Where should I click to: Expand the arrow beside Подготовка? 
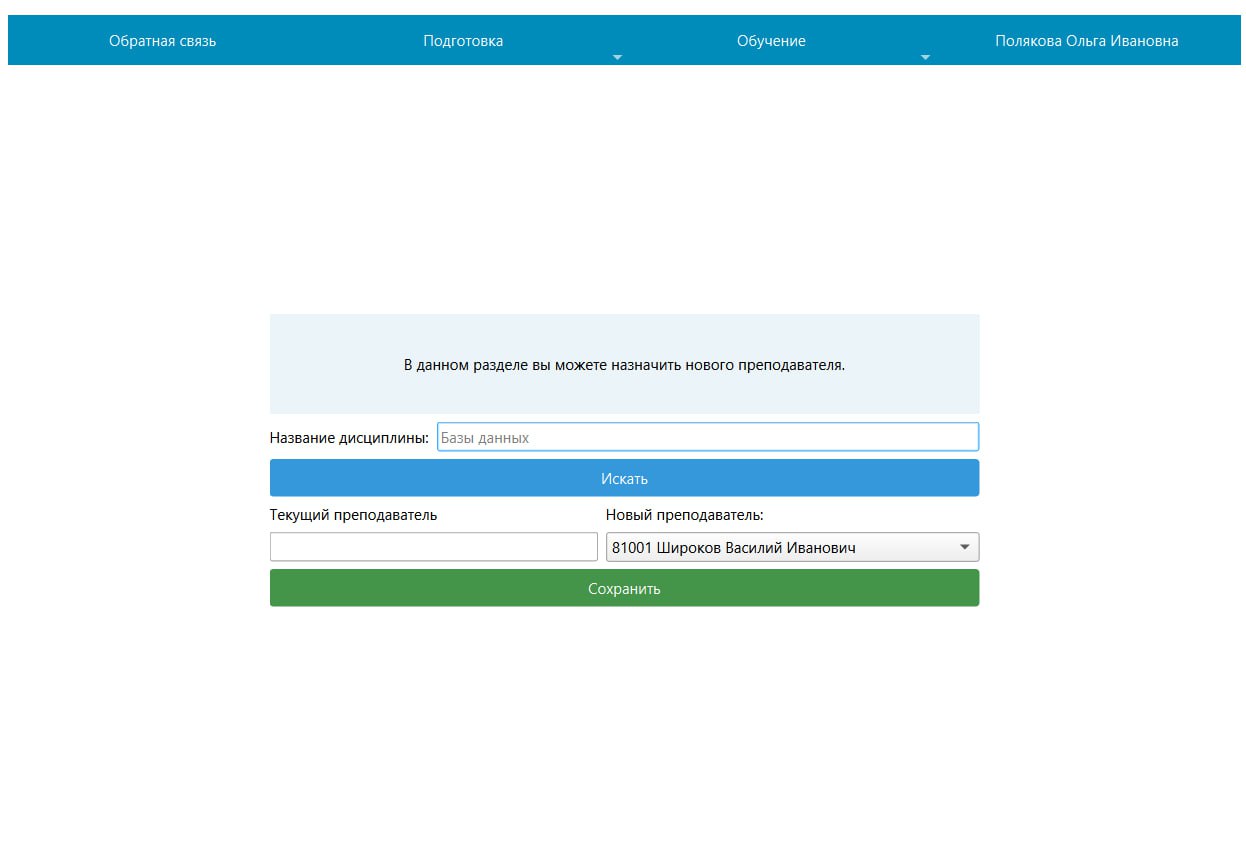[617, 57]
